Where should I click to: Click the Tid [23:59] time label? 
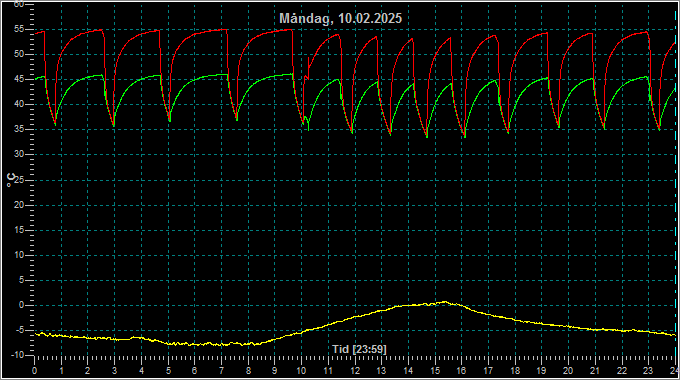pos(359,349)
